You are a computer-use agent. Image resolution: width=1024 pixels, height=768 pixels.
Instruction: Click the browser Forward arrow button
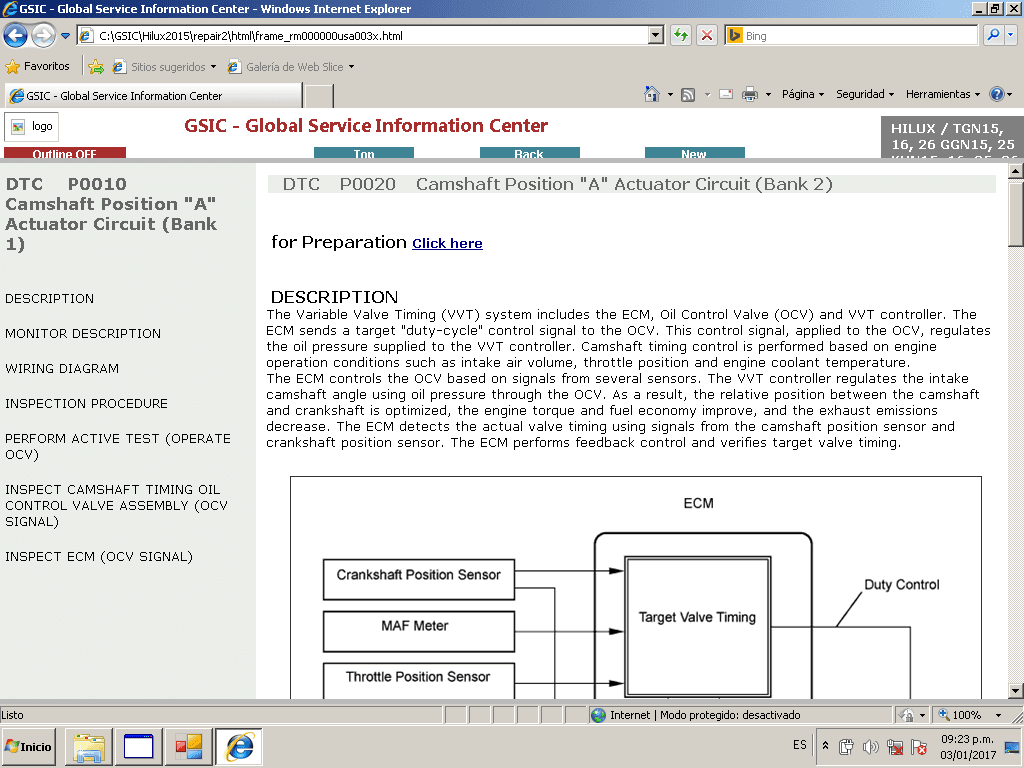point(43,35)
